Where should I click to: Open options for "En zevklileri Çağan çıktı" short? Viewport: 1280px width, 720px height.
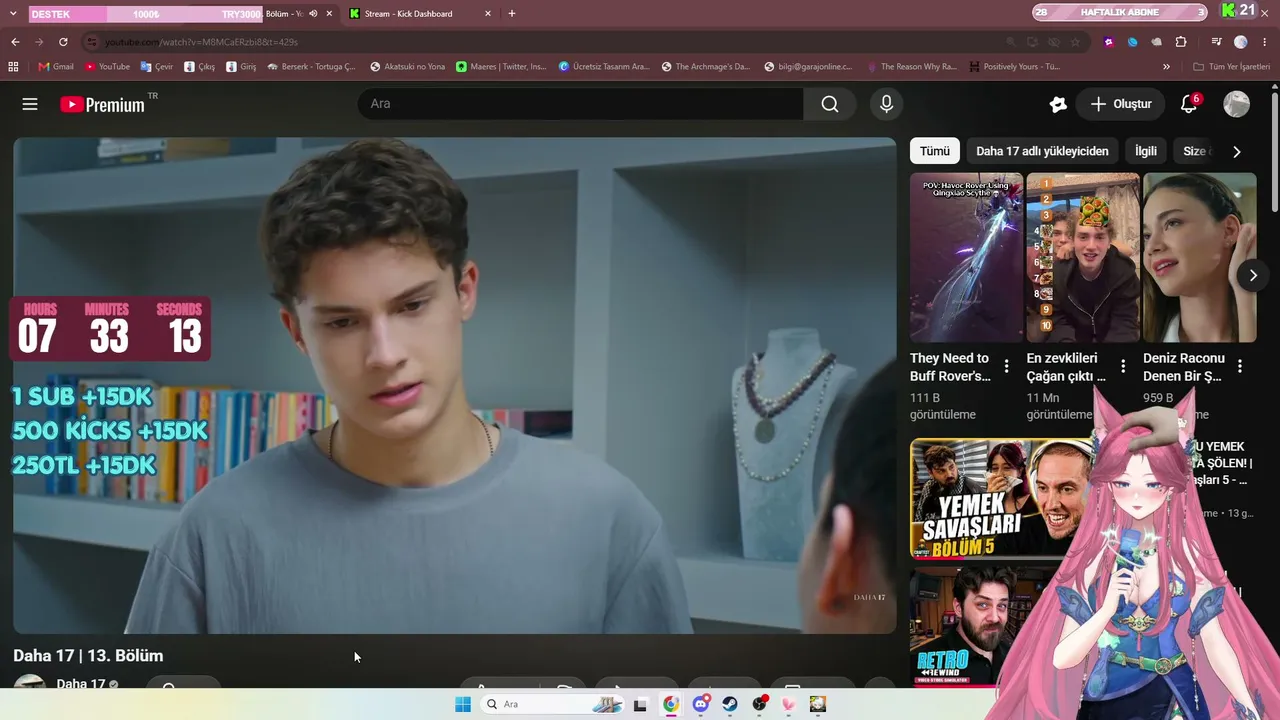pos(1123,366)
